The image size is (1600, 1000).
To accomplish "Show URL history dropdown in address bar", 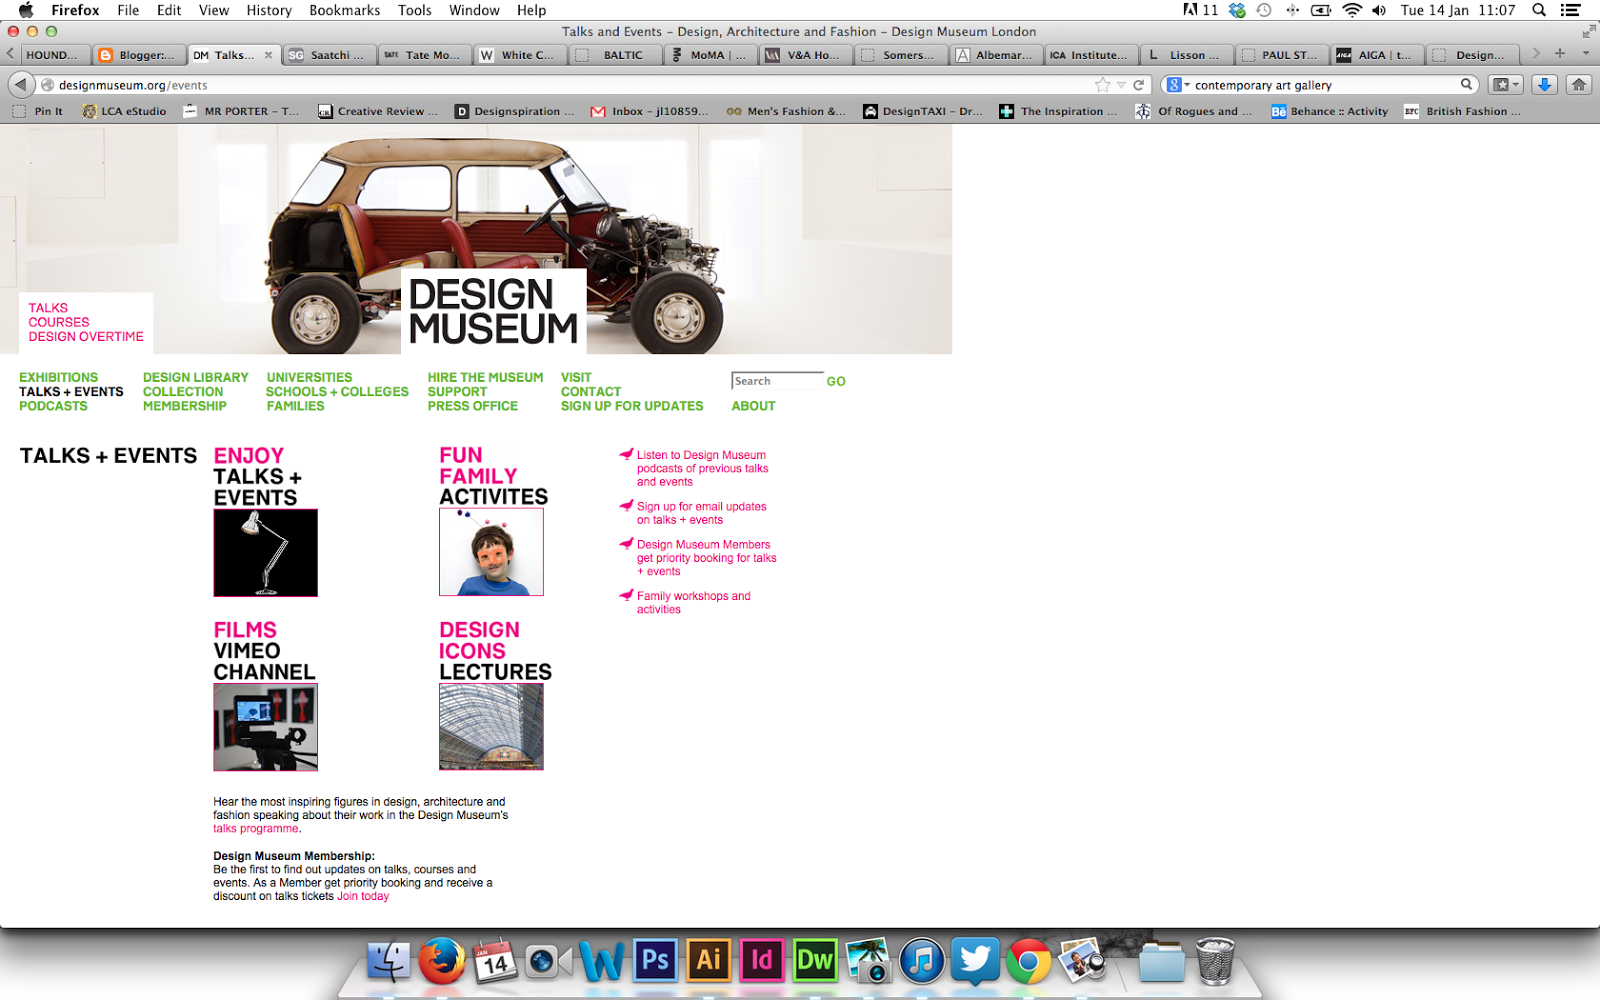I will coord(1121,85).
